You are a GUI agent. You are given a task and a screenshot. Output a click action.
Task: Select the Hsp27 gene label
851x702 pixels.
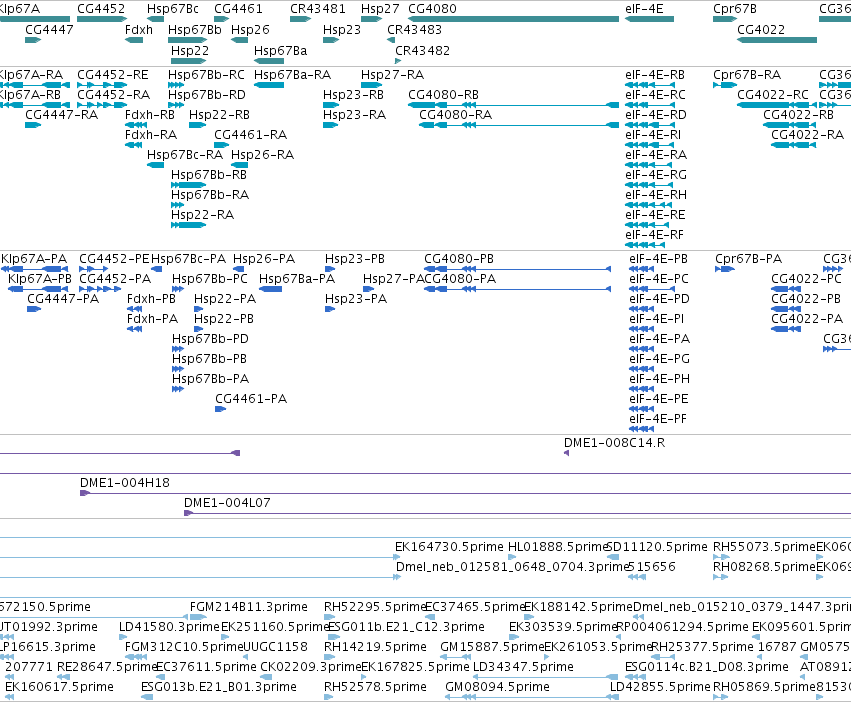pos(380,9)
